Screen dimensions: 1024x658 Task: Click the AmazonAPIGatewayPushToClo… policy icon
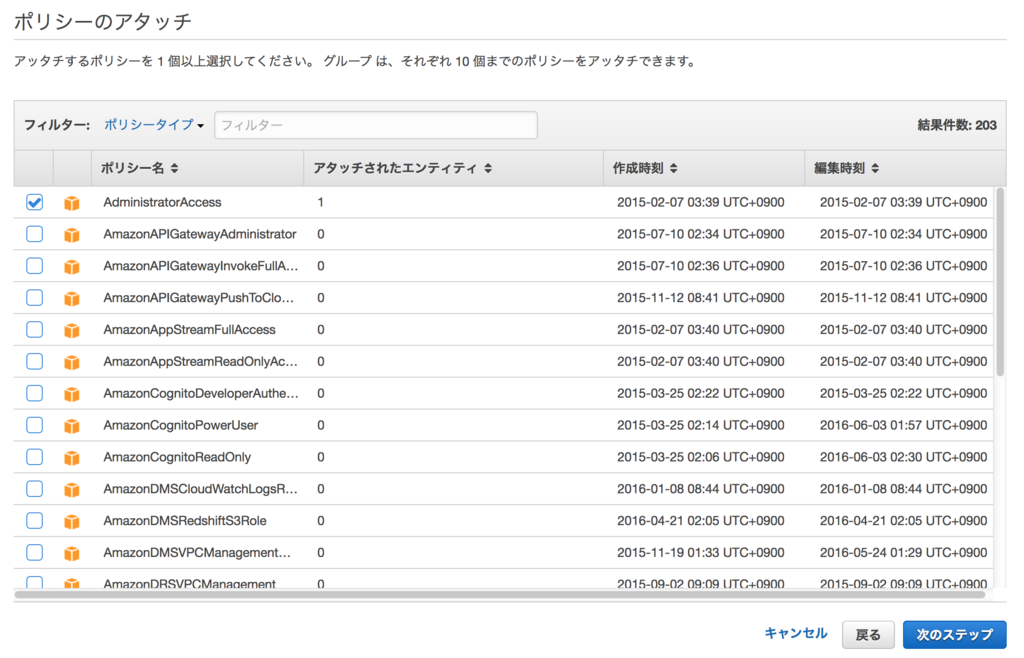coord(72,299)
